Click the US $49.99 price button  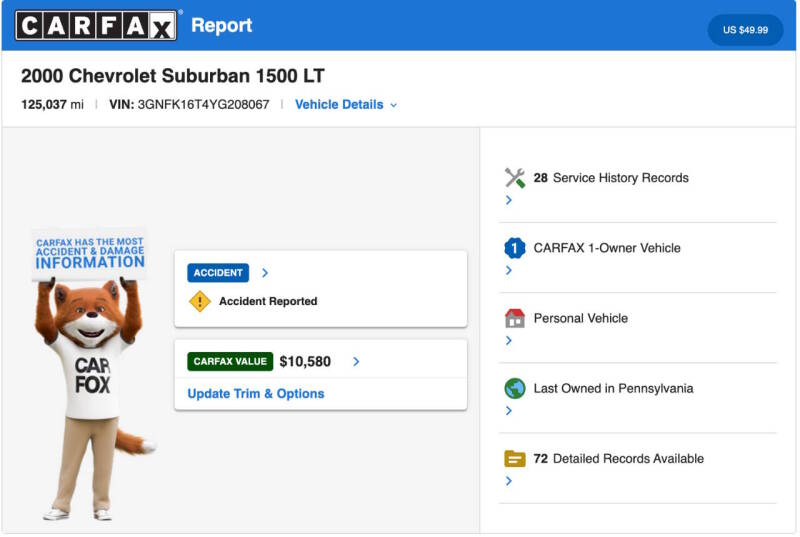[x=745, y=30]
